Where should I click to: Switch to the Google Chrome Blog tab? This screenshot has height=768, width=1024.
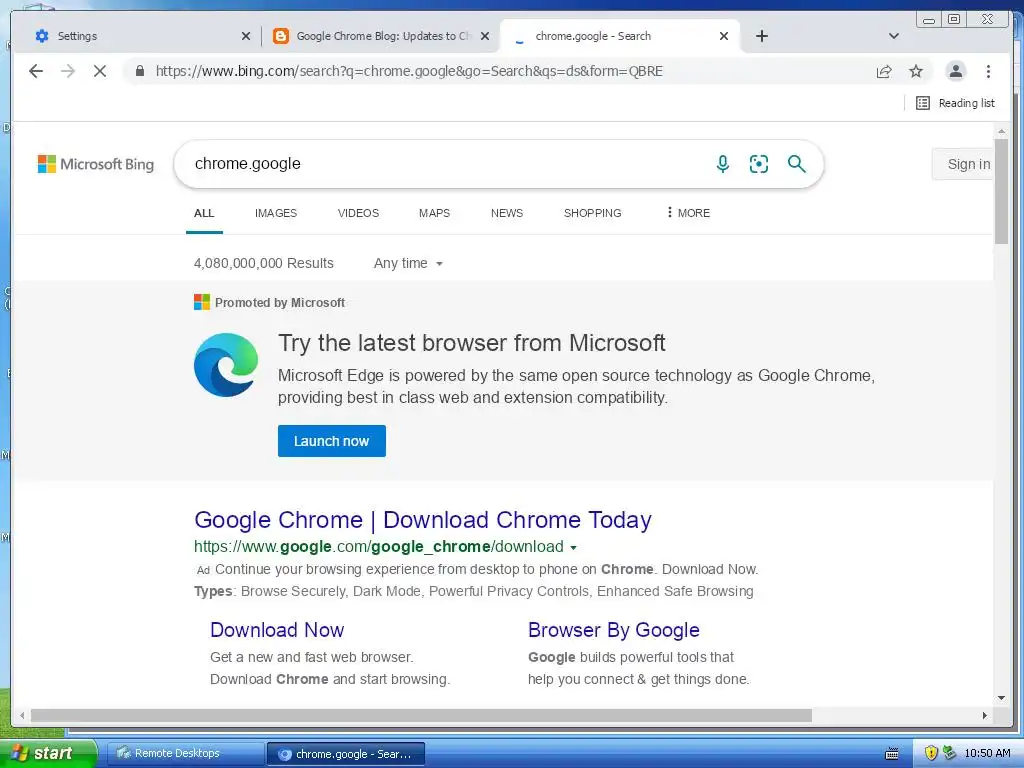[379, 36]
